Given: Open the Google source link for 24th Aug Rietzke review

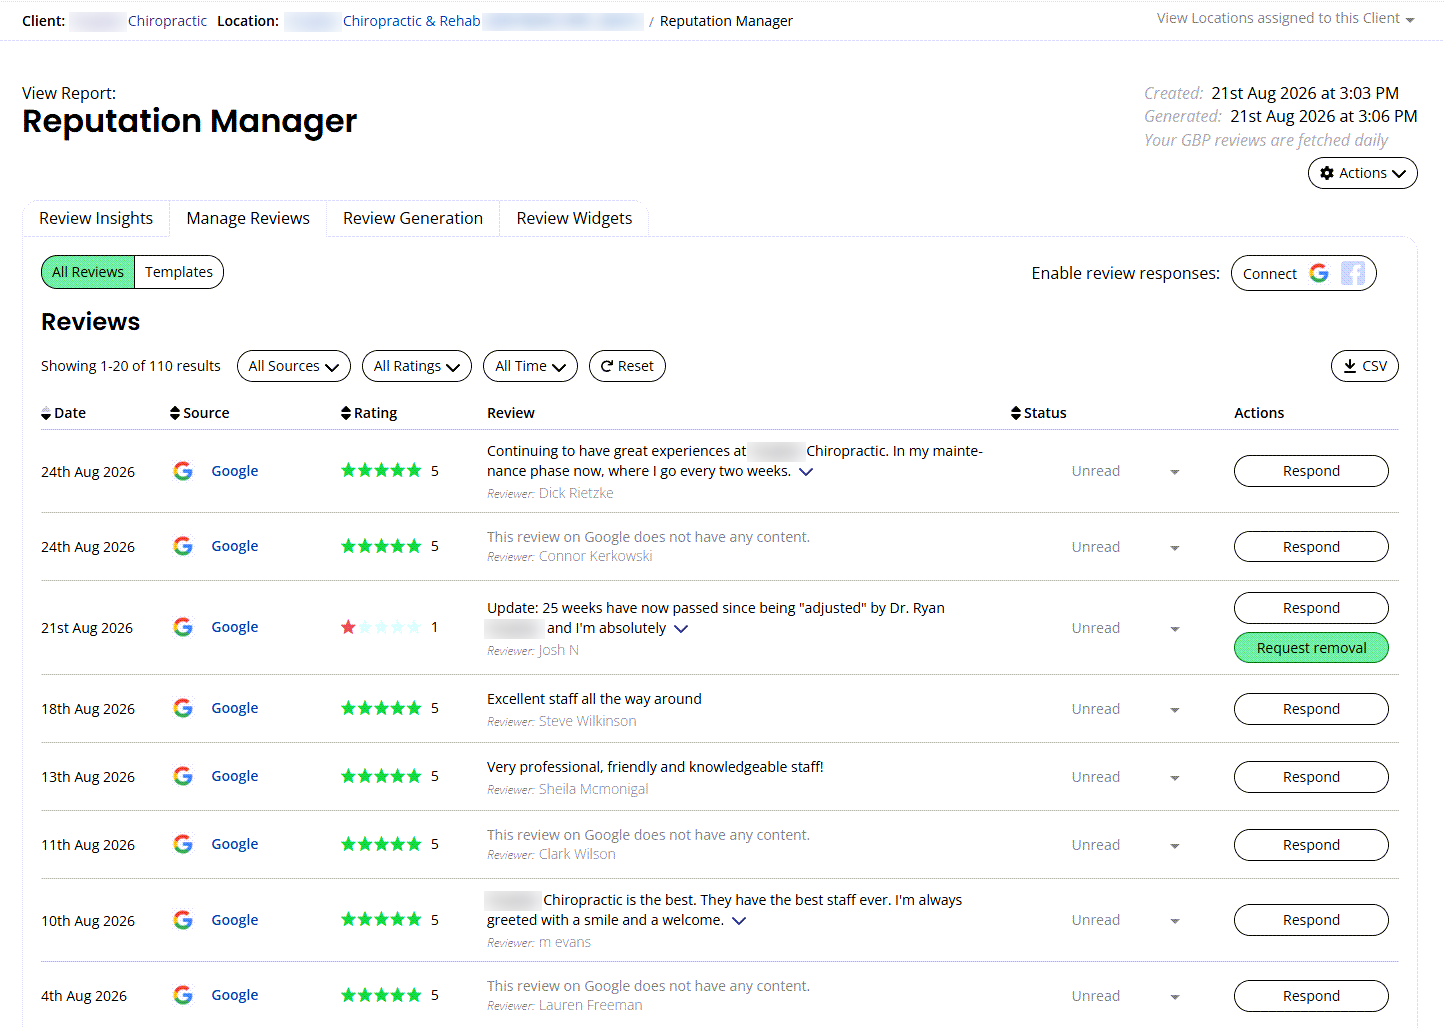Looking at the screenshot, I should 235,471.
